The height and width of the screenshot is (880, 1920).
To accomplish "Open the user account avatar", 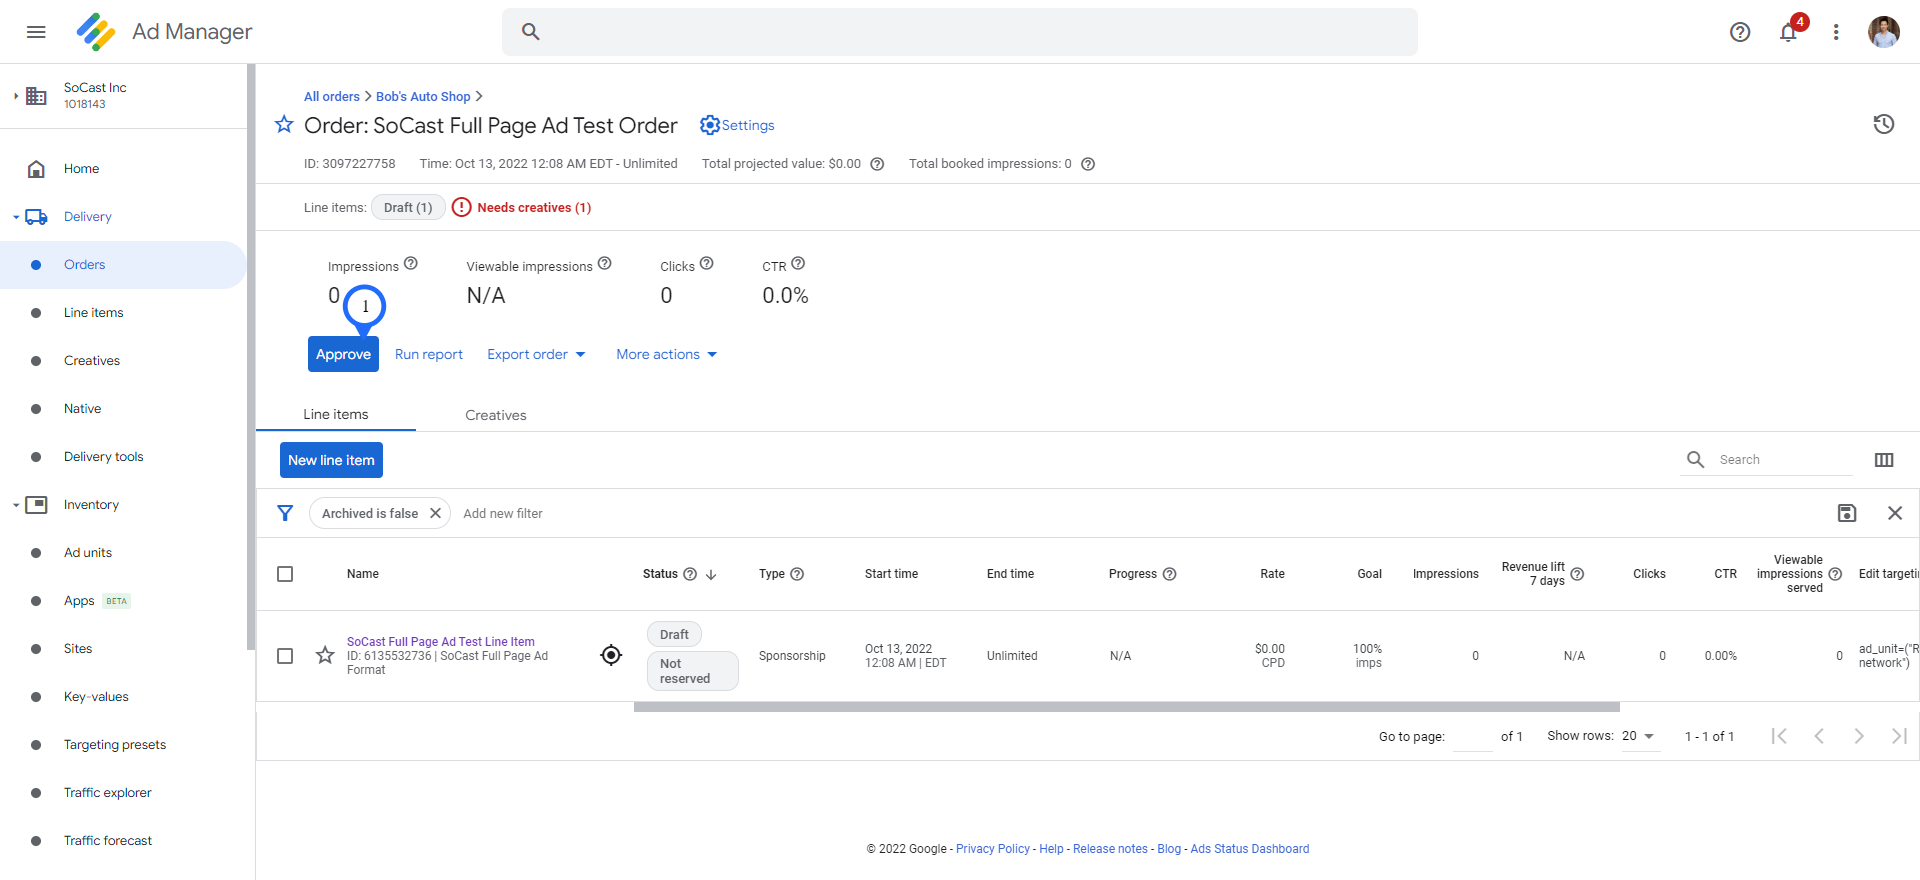I will (1884, 32).
